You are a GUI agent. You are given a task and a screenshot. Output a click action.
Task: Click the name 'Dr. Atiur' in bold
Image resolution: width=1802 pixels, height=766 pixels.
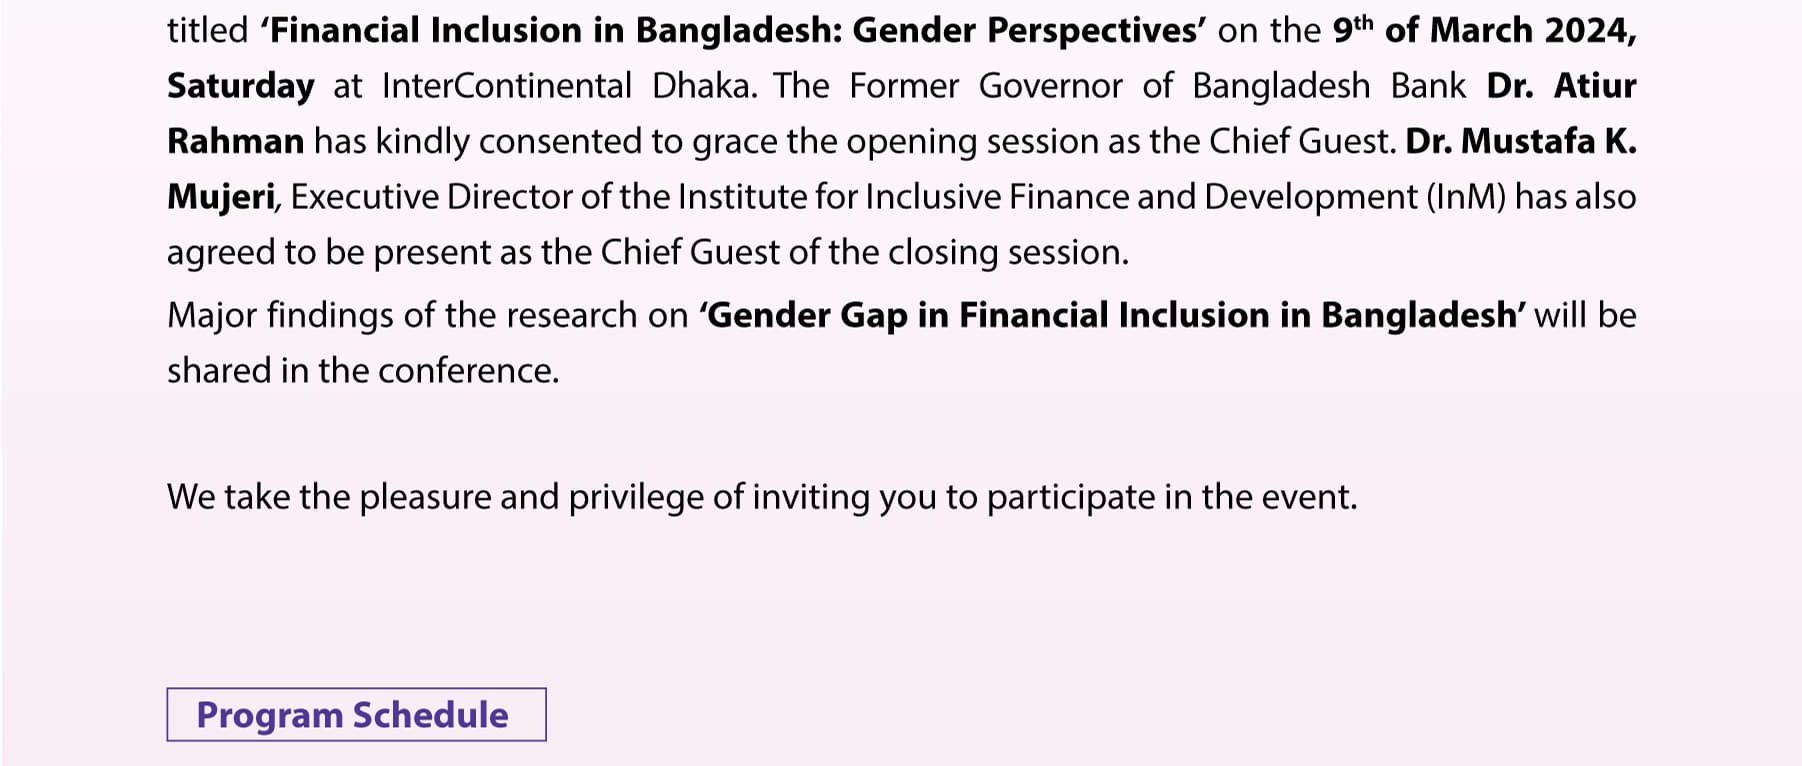coord(1561,86)
